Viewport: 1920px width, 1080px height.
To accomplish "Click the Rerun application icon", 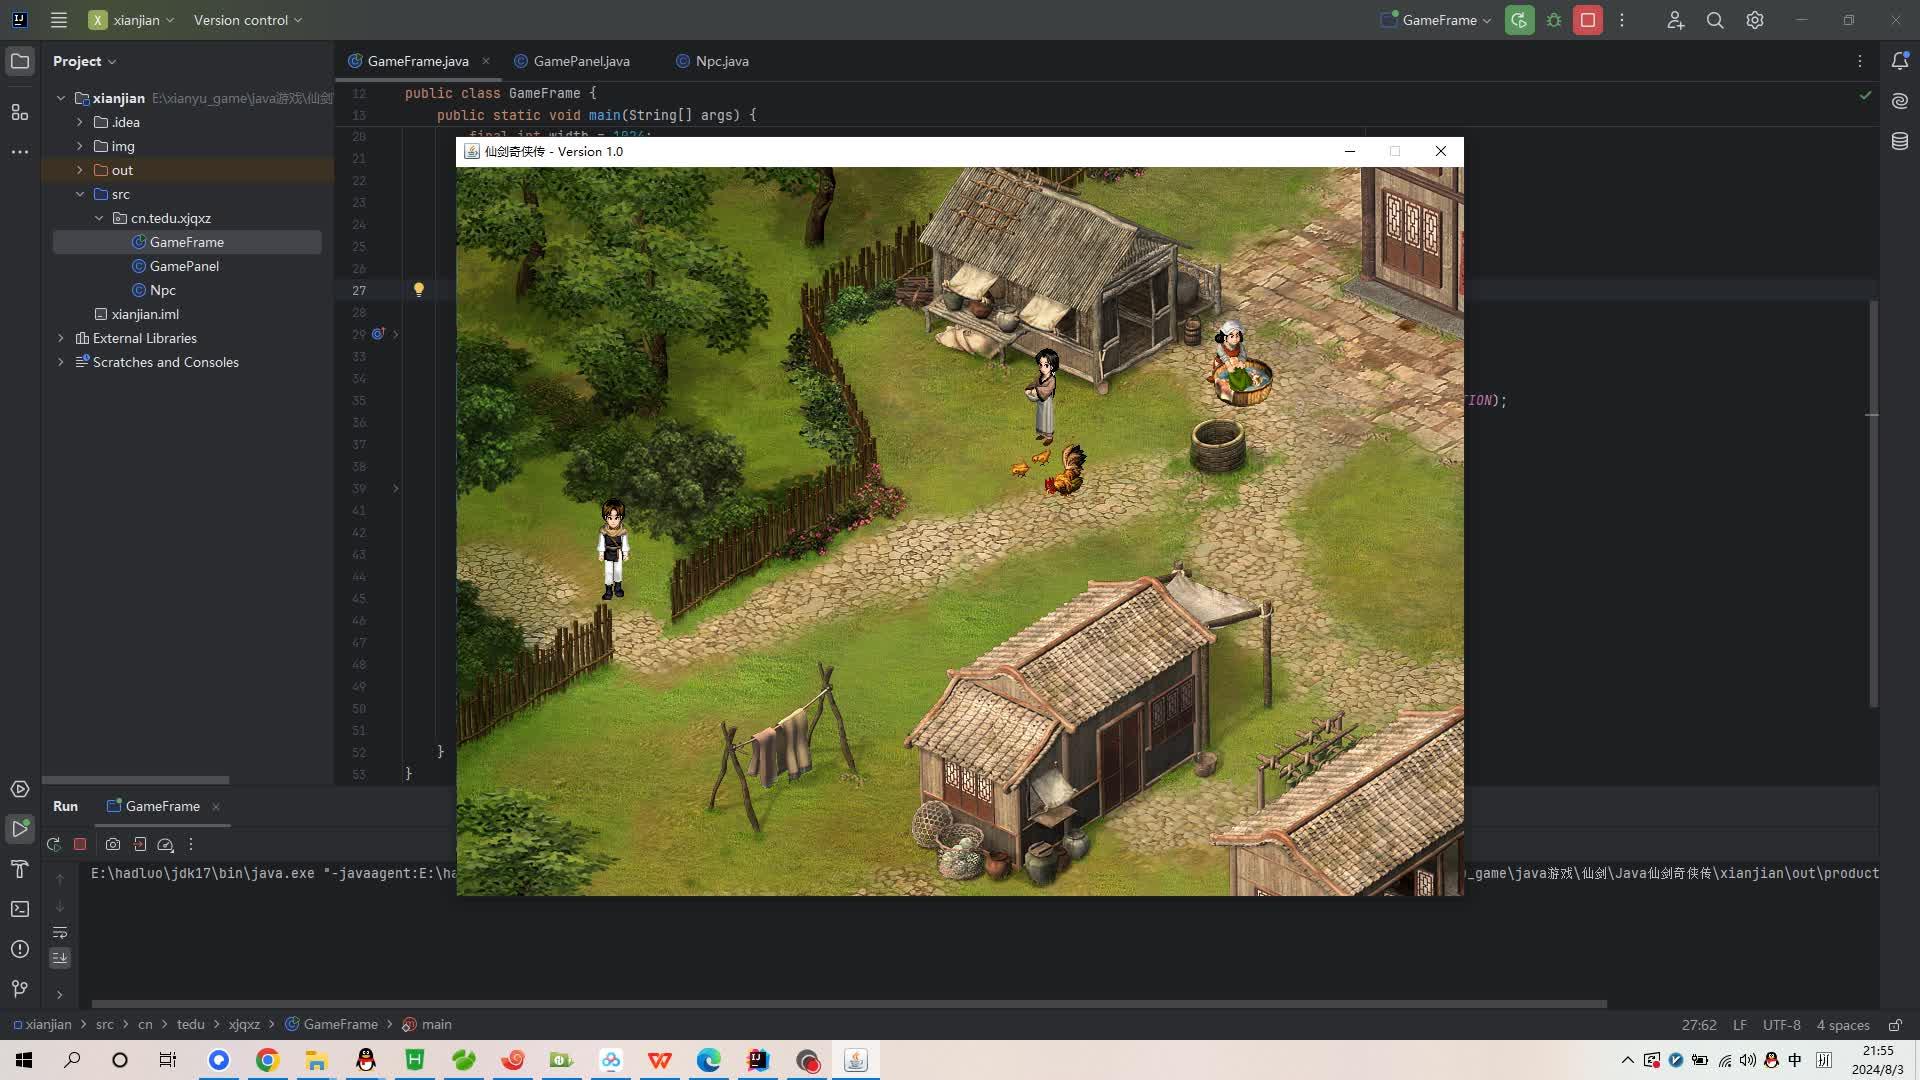I will (x=54, y=844).
